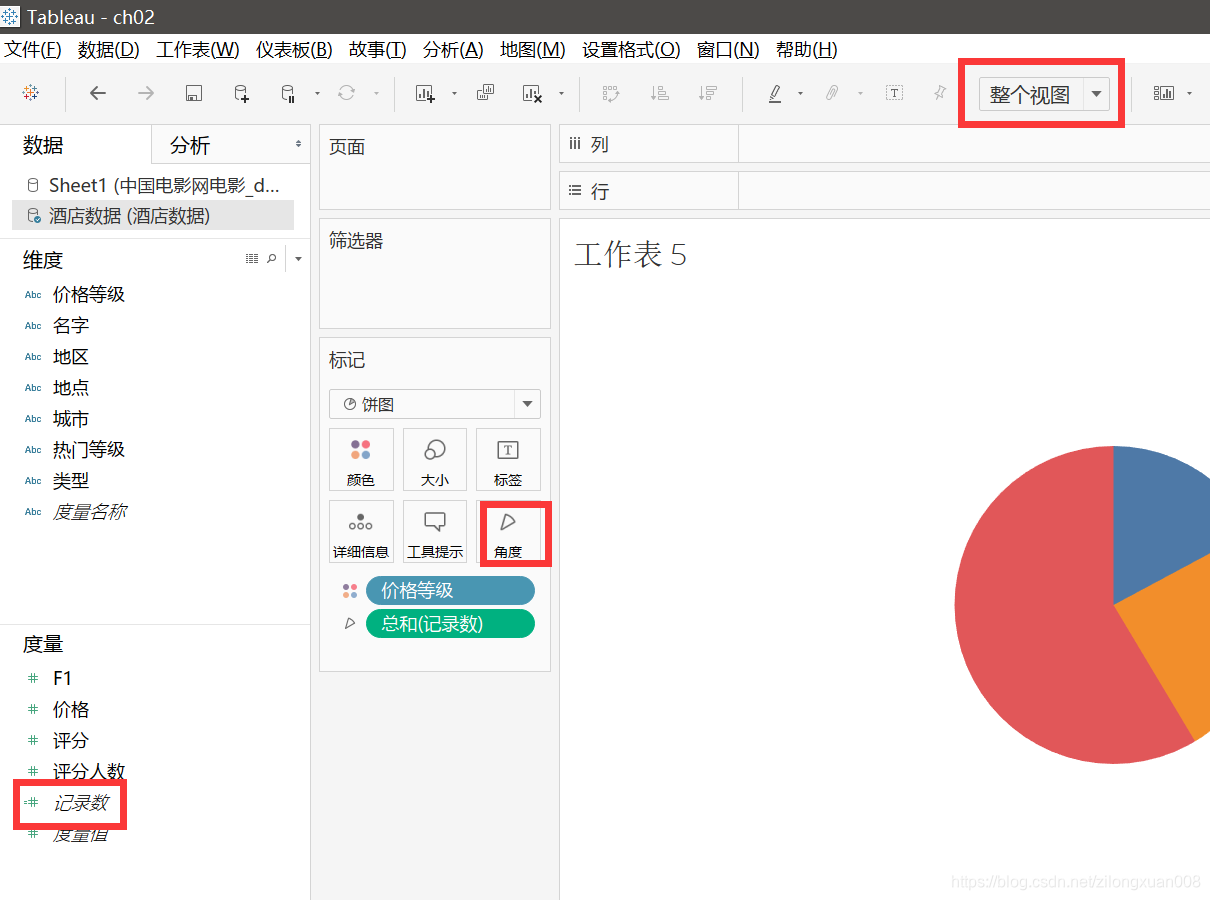The image size is (1210, 900).
Task: Select the 城市 dimension field
Action: point(71,418)
